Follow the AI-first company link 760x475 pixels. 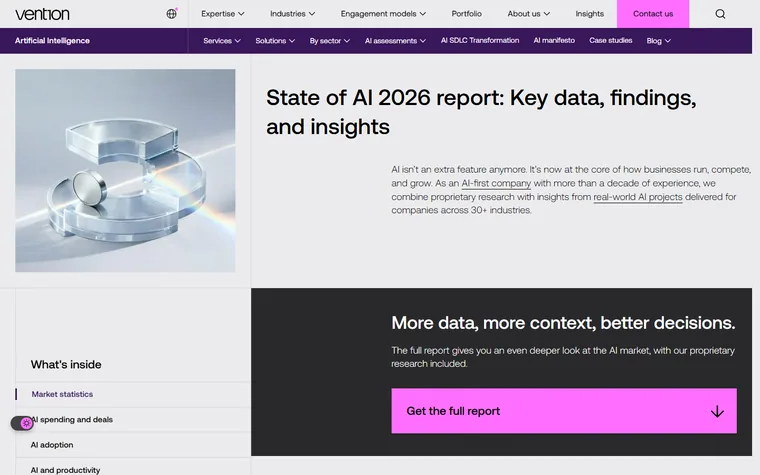(x=496, y=183)
